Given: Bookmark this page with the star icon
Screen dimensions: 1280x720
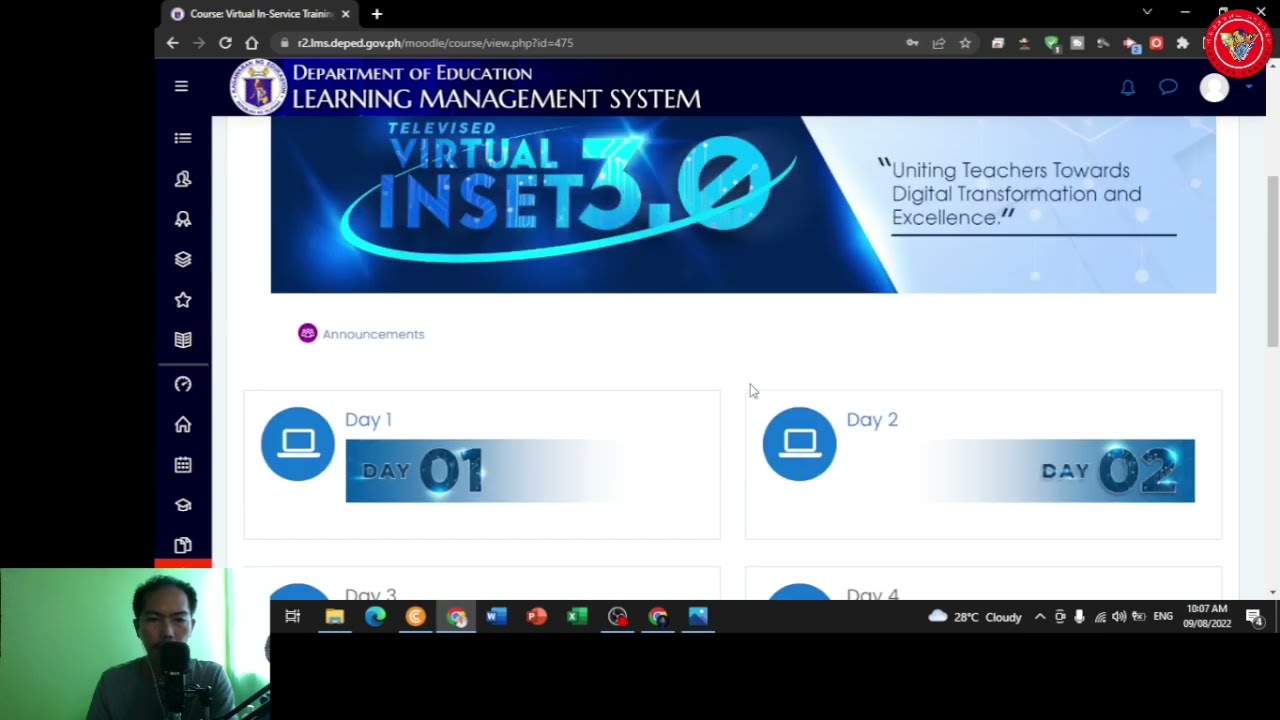Looking at the screenshot, I should [x=965, y=43].
